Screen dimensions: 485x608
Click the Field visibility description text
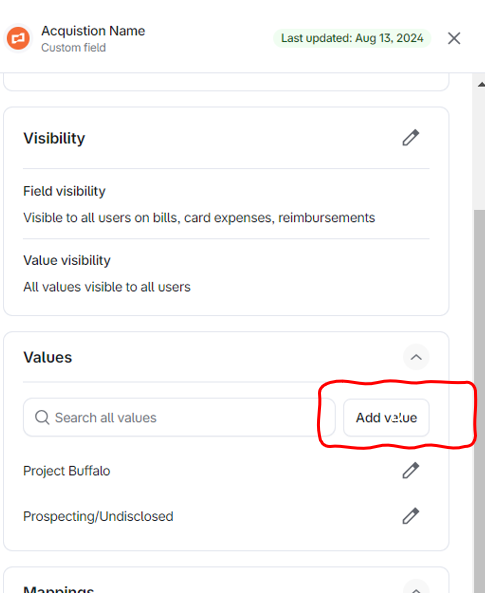click(x=199, y=218)
